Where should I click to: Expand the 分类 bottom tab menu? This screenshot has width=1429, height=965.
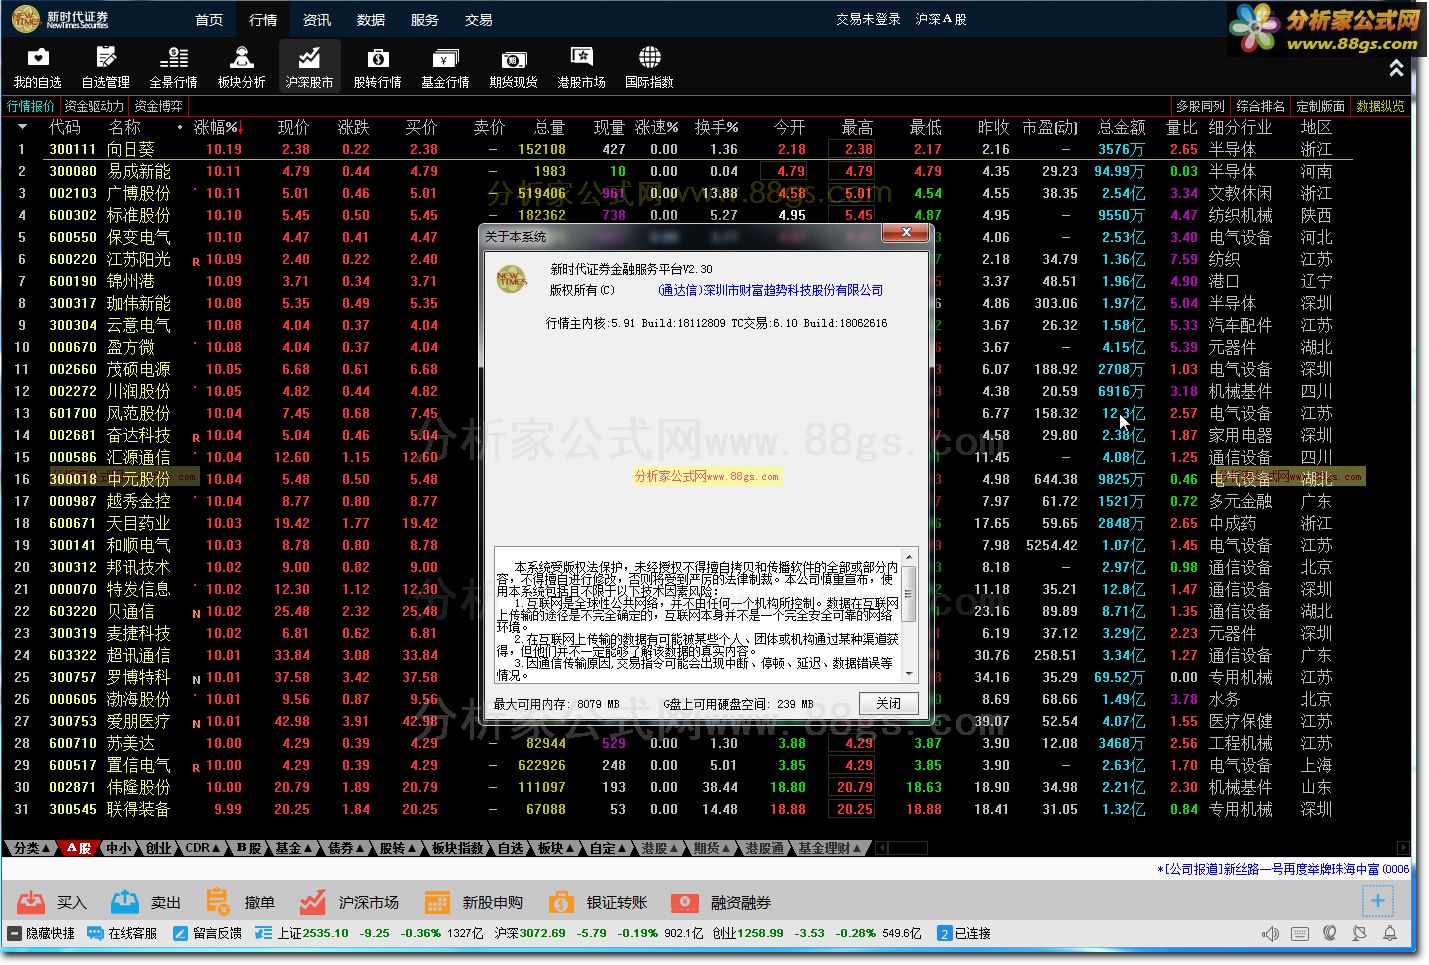pos(31,848)
